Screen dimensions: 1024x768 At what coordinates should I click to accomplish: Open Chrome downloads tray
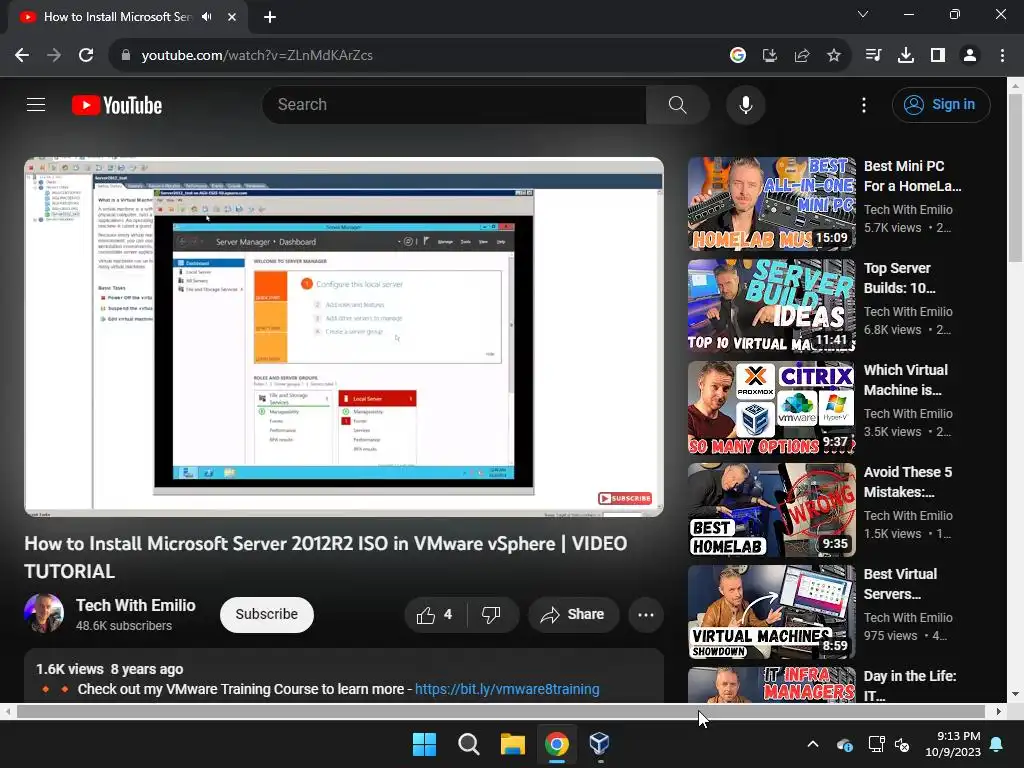[x=906, y=56]
